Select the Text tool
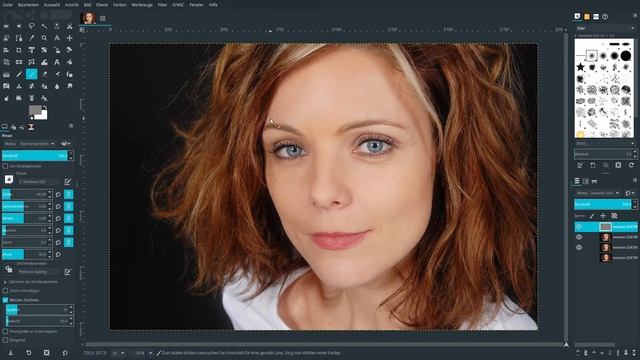This screenshot has height=360, width=640. click(57, 62)
